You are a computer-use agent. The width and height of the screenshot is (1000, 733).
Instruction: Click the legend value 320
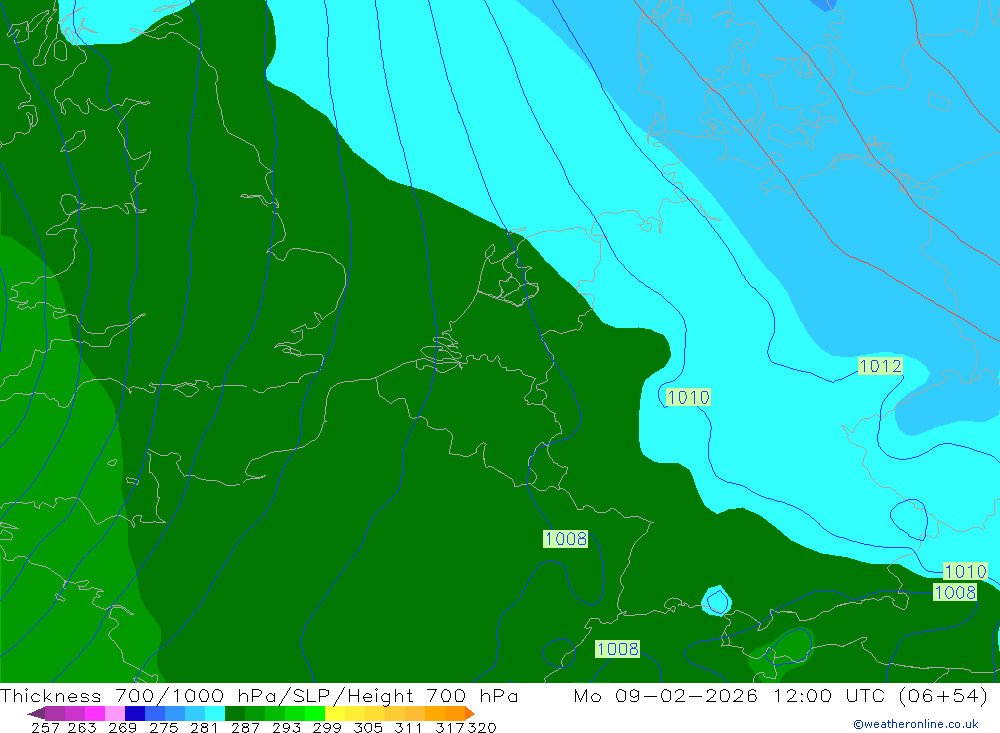482,727
